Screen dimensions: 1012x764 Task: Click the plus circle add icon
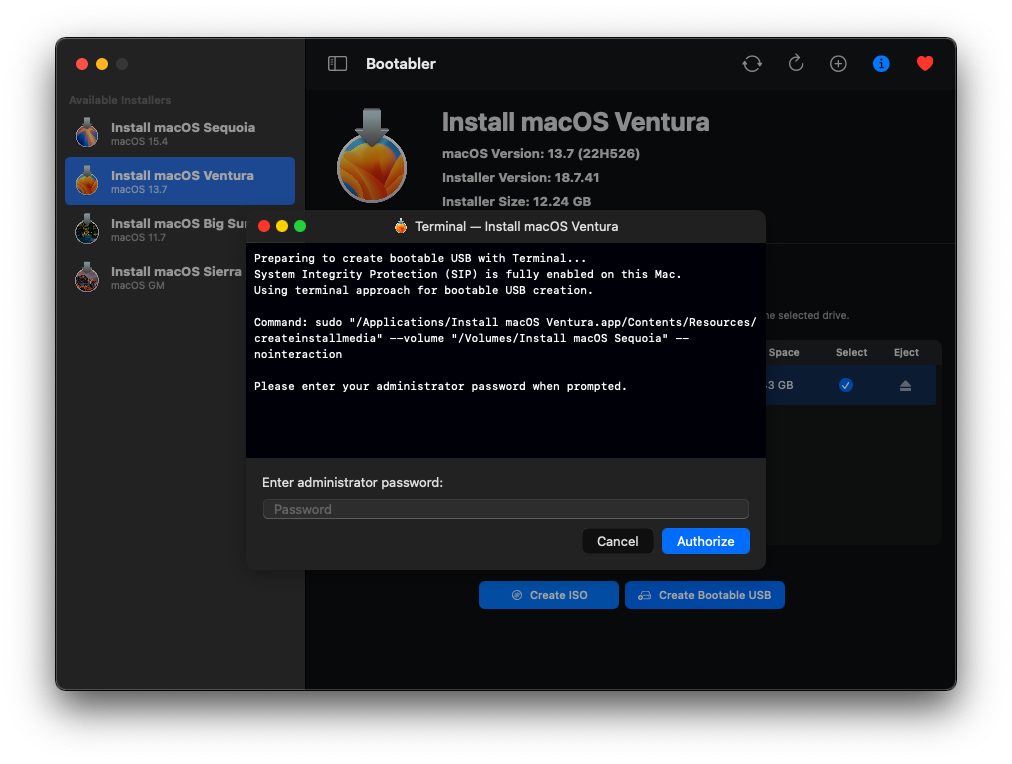point(838,63)
